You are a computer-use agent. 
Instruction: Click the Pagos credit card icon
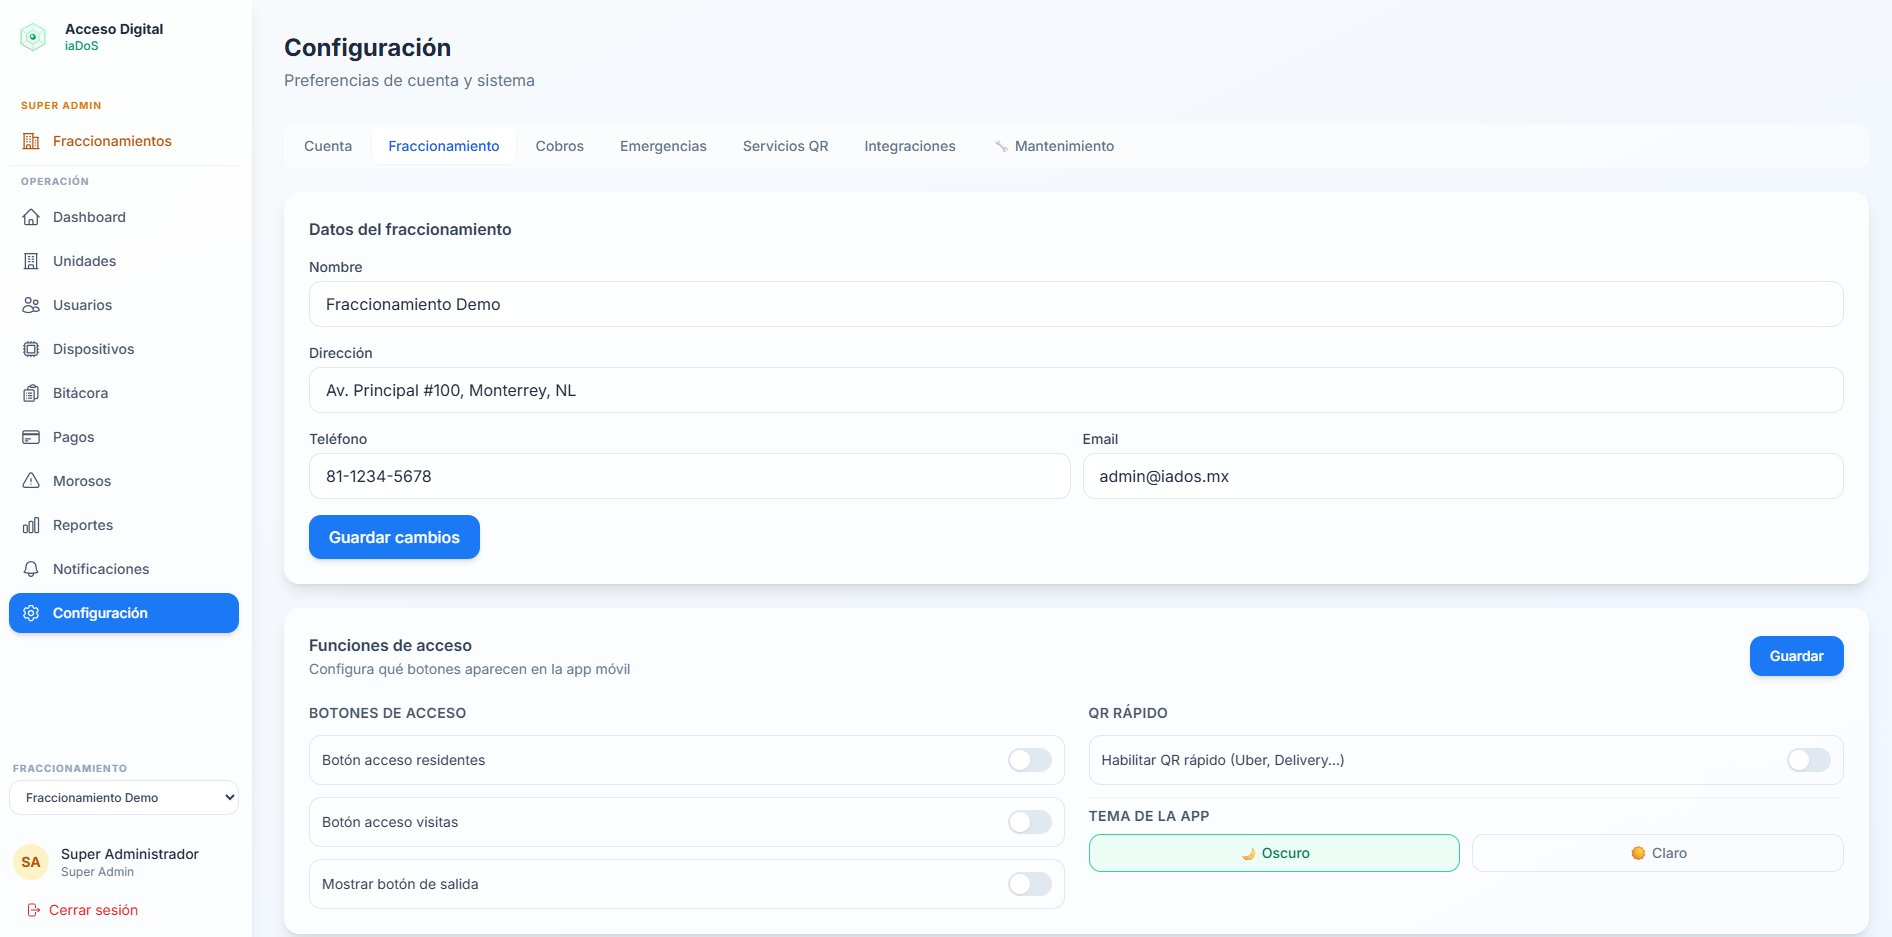[31, 437]
